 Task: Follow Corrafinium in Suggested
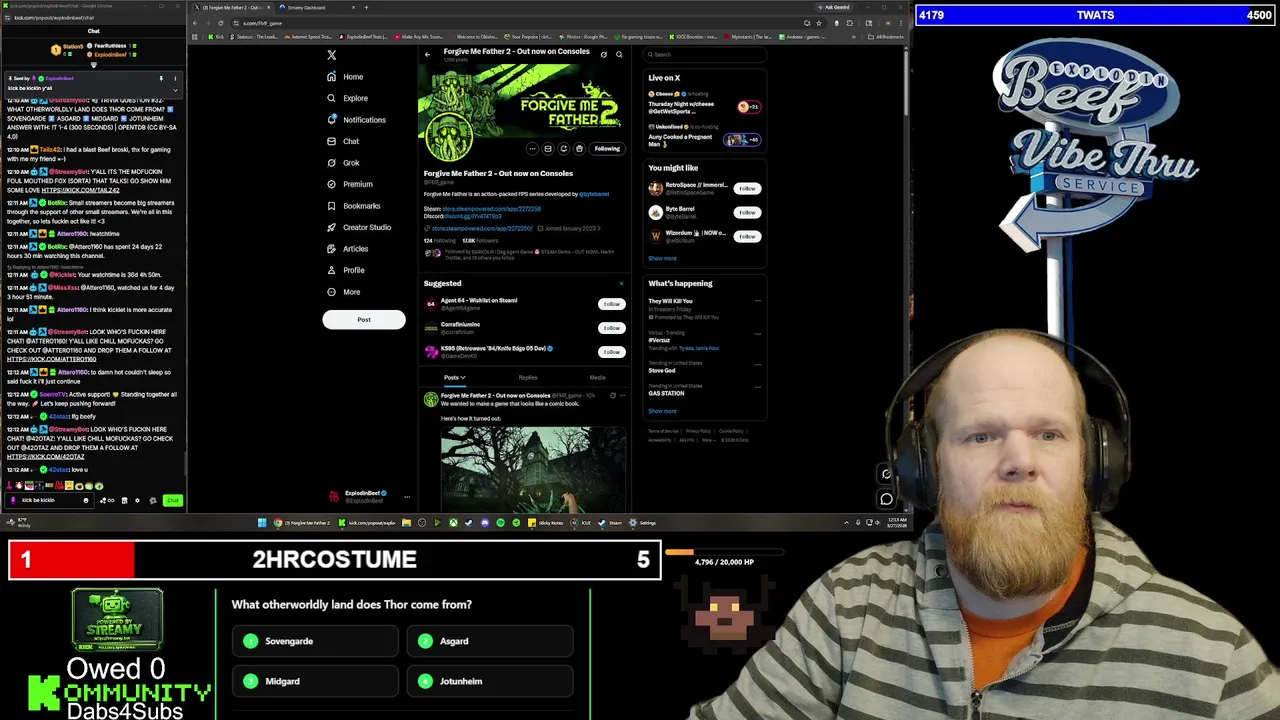click(x=611, y=328)
